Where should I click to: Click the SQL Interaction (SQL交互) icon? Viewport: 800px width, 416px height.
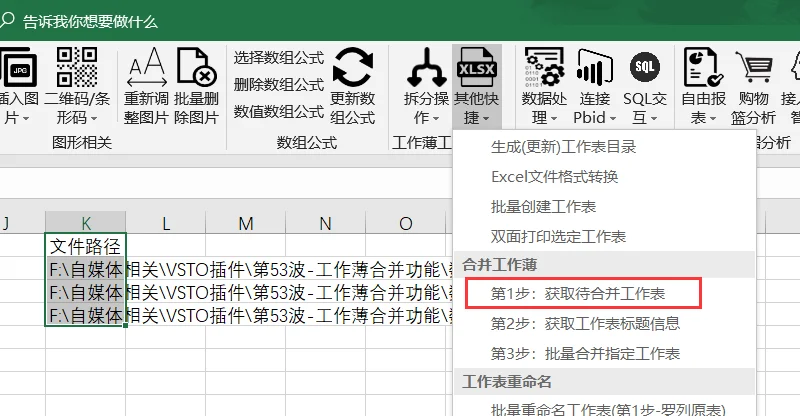coord(645,67)
